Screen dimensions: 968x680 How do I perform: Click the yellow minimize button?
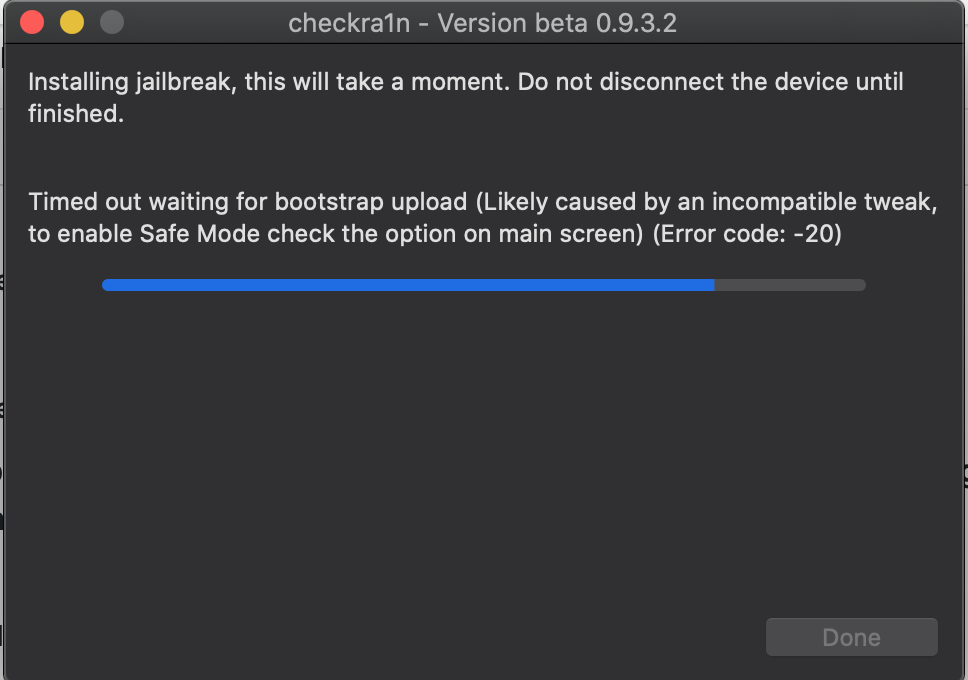71,22
